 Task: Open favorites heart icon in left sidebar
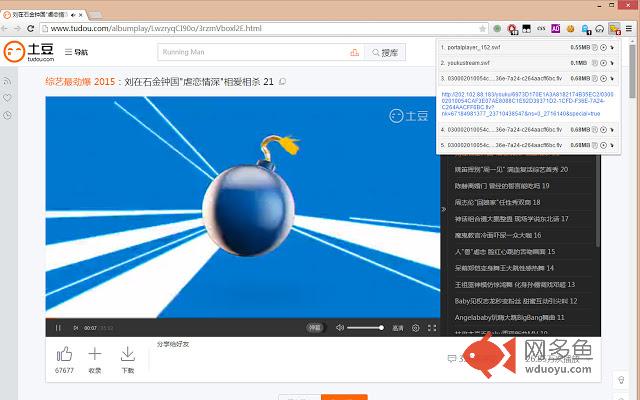coord(7,98)
